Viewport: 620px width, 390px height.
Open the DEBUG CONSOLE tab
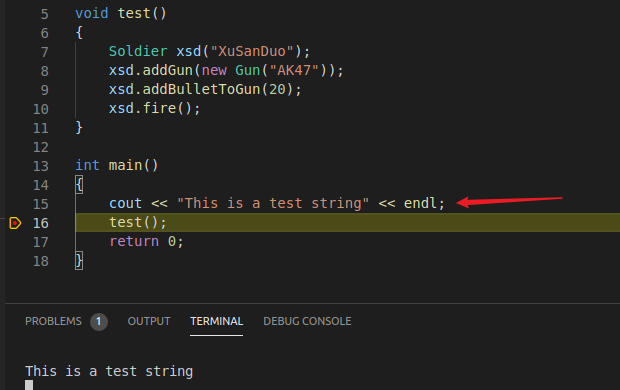[x=307, y=321]
